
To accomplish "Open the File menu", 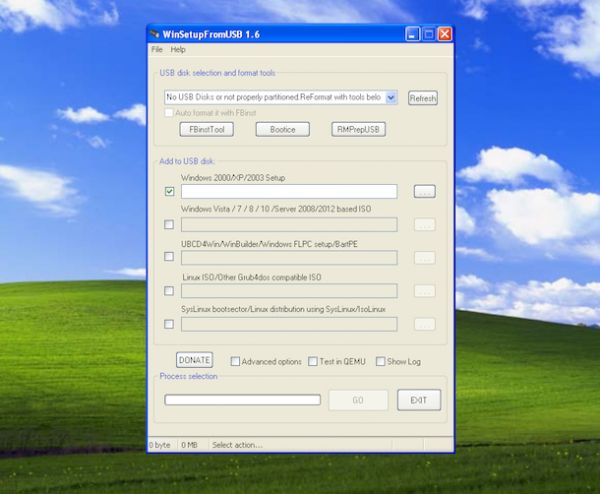I will (x=157, y=49).
